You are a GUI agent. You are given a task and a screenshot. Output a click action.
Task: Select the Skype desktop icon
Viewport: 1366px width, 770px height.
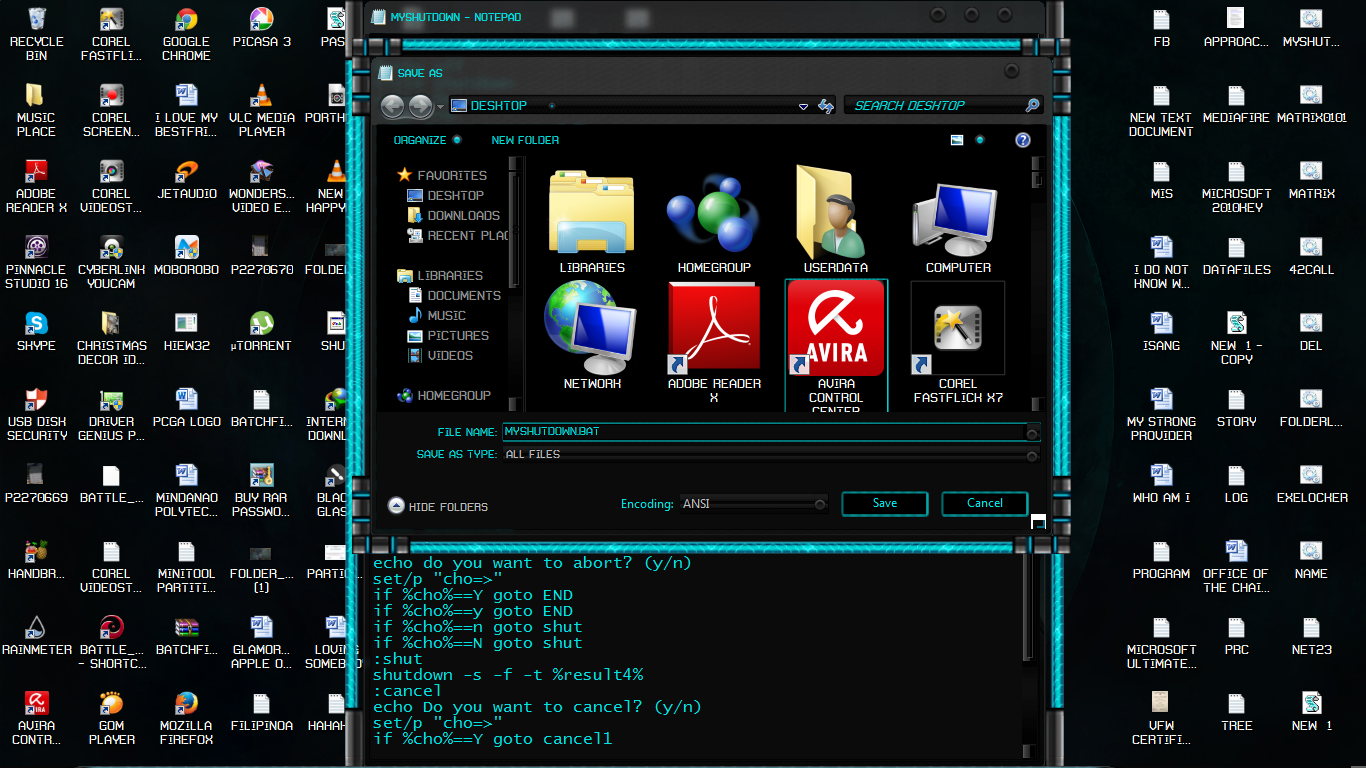coord(36,331)
